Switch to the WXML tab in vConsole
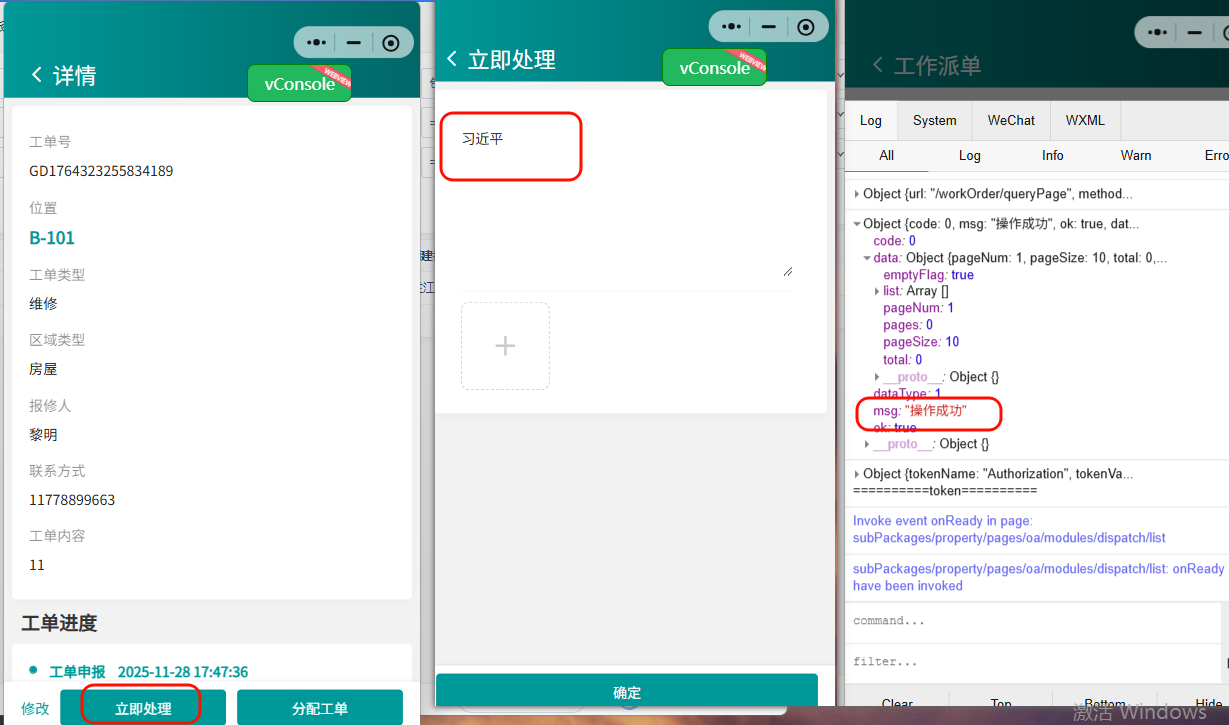Image resolution: width=1229 pixels, height=725 pixels. click(x=1084, y=120)
